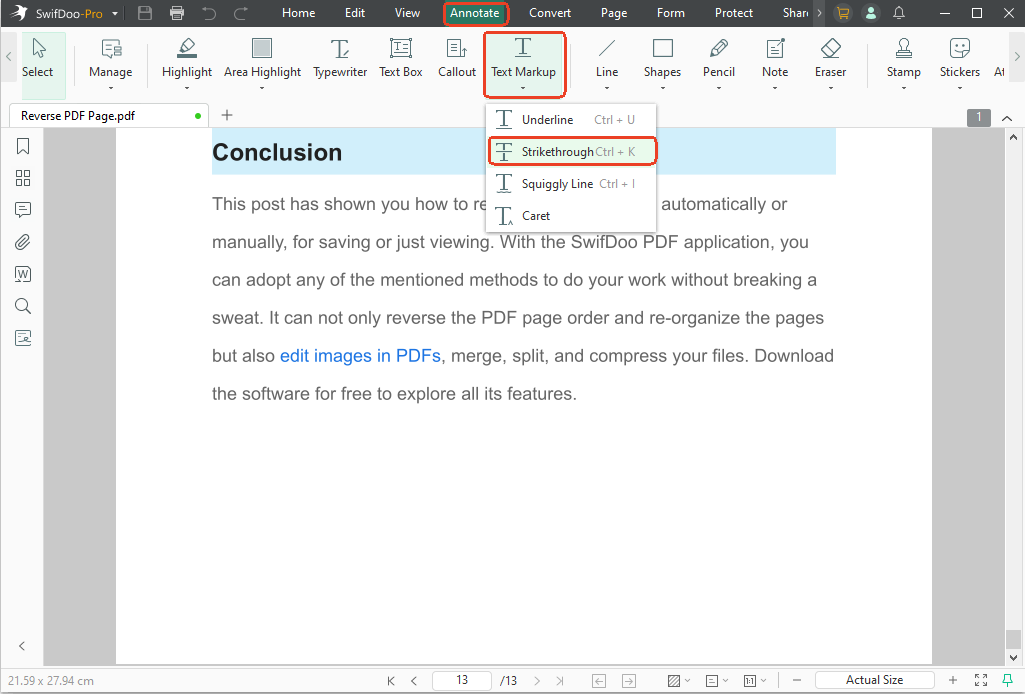Viewport: 1025px width, 694px height.
Task: Open the shopping cart icon
Action: pyautogui.click(x=843, y=12)
